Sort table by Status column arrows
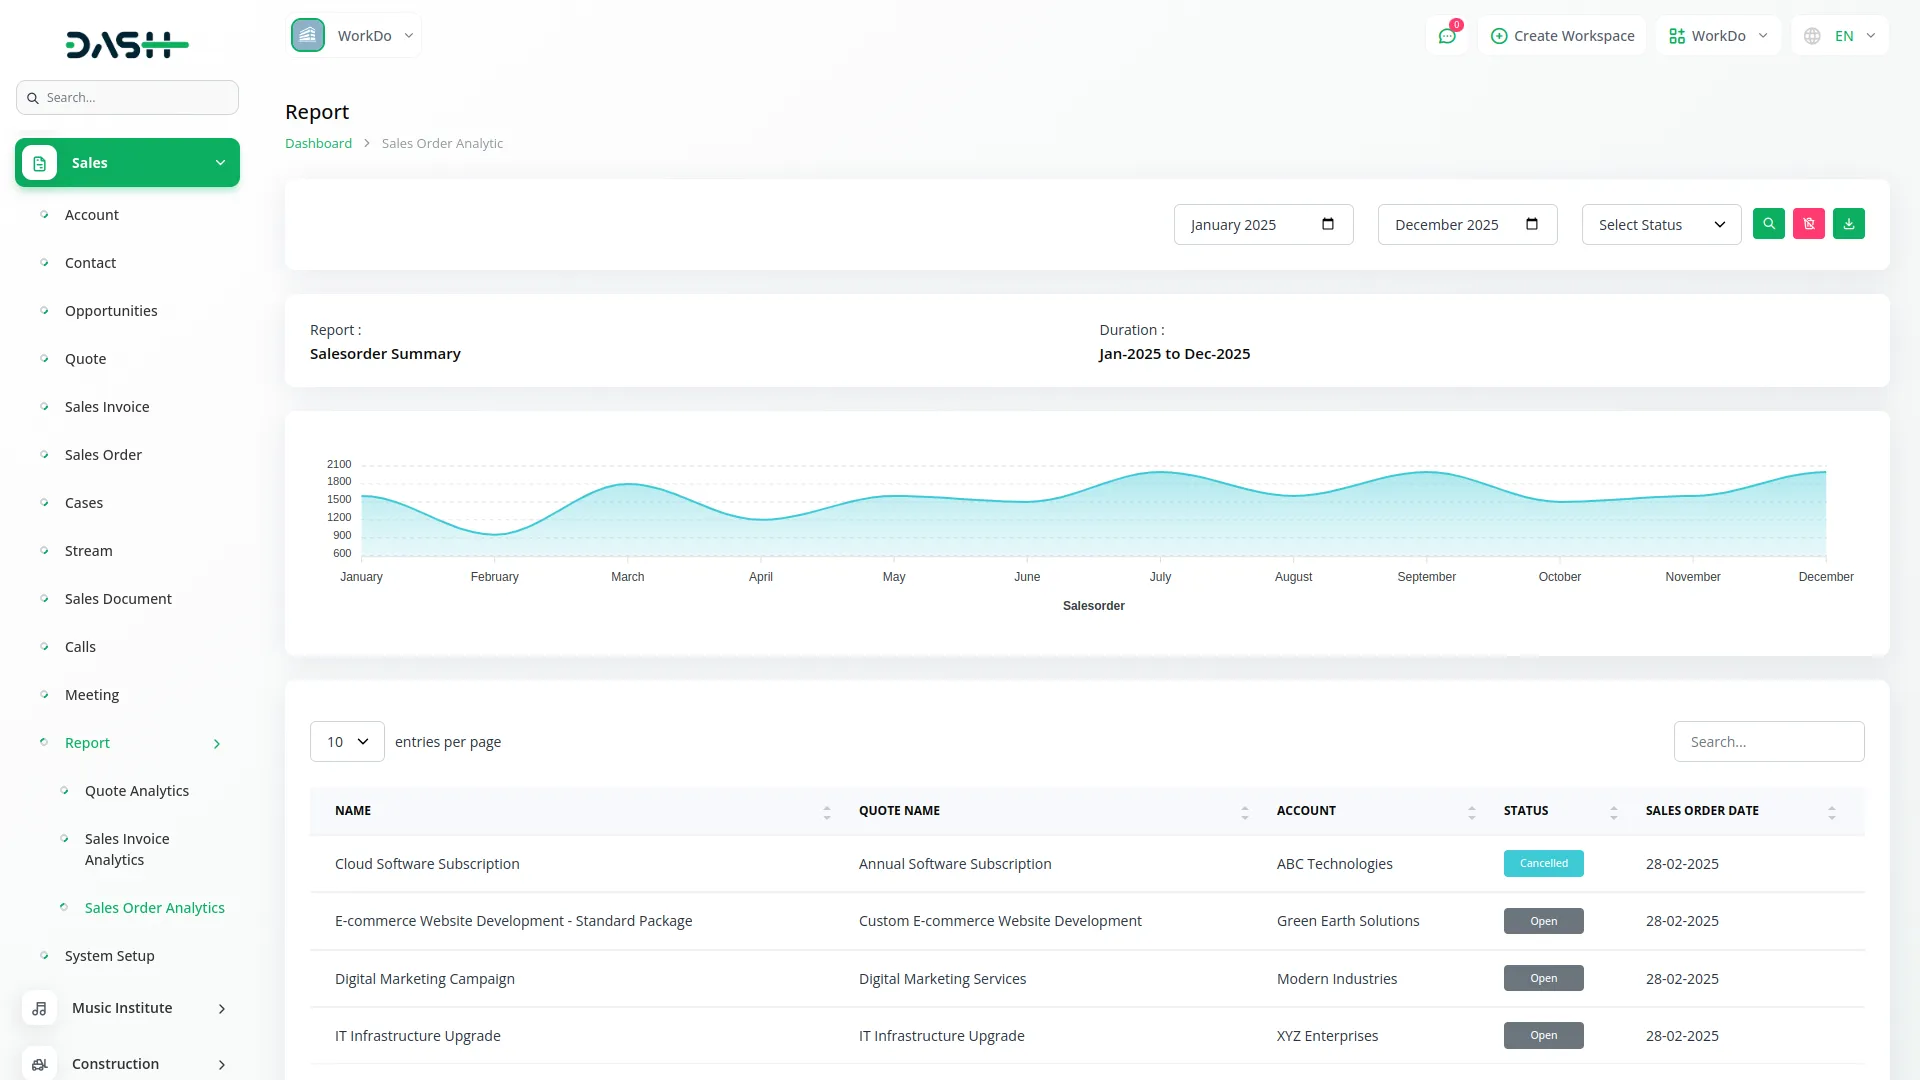The width and height of the screenshot is (1920, 1080). [x=1613, y=812]
